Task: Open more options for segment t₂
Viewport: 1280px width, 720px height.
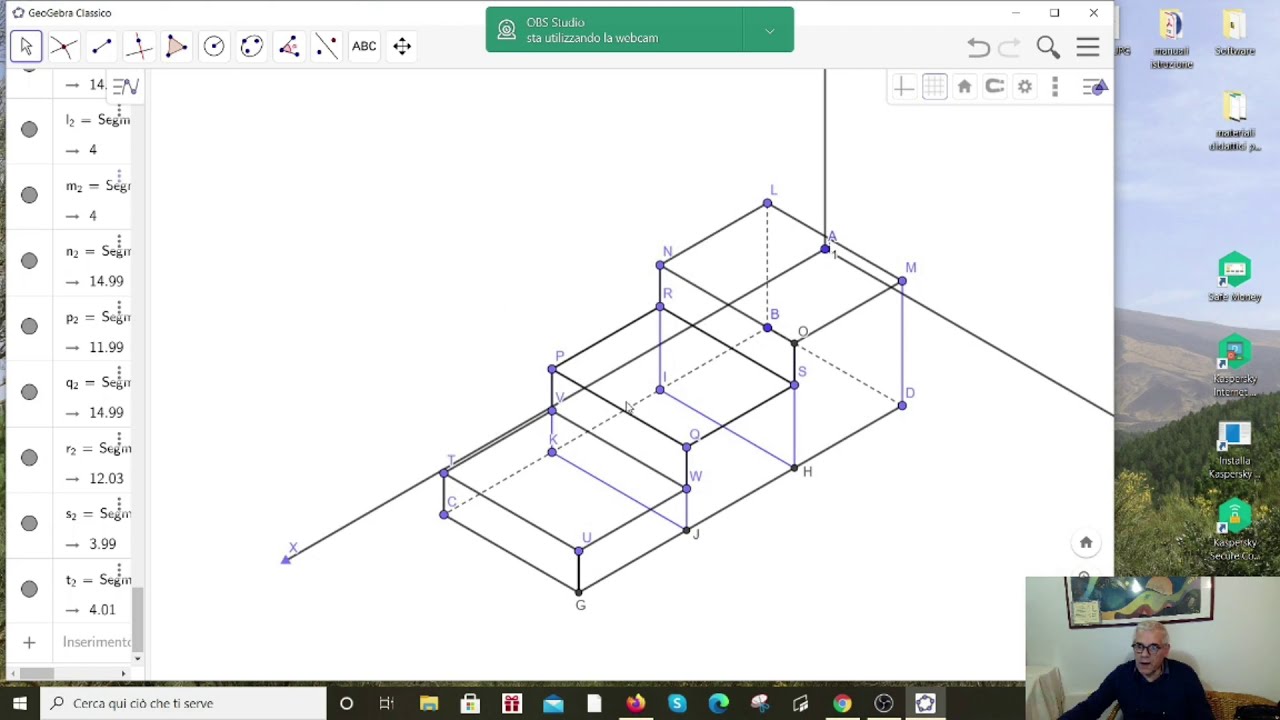Action: point(119,573)
